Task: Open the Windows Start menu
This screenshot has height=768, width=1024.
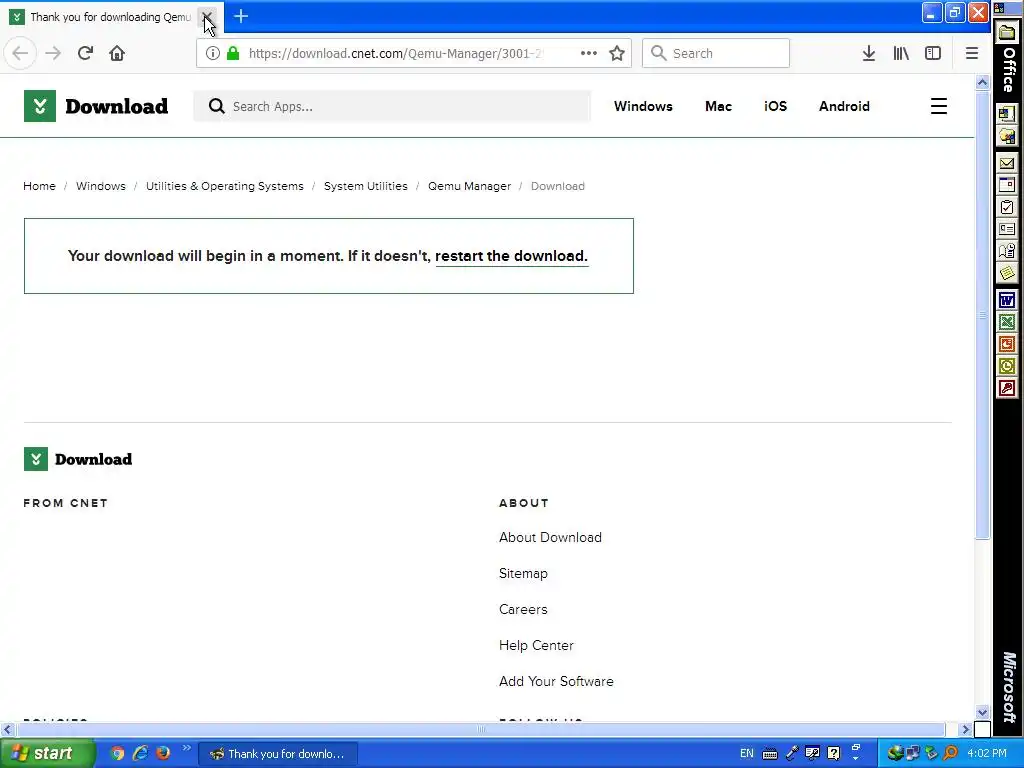Action: pos(47,754)
